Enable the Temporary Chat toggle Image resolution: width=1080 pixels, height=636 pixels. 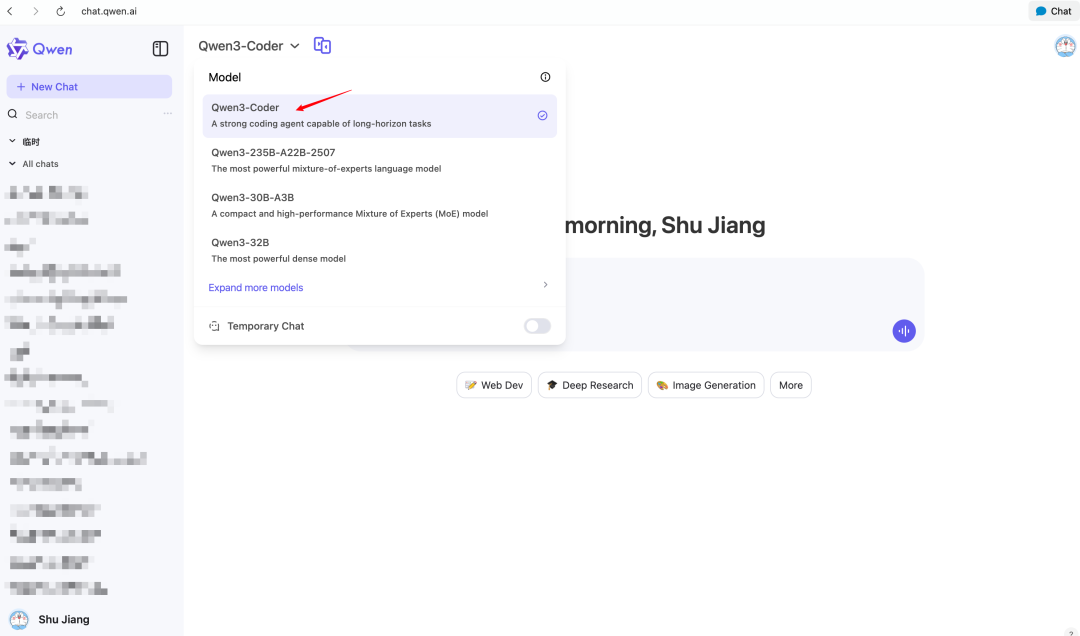(537, 326)
